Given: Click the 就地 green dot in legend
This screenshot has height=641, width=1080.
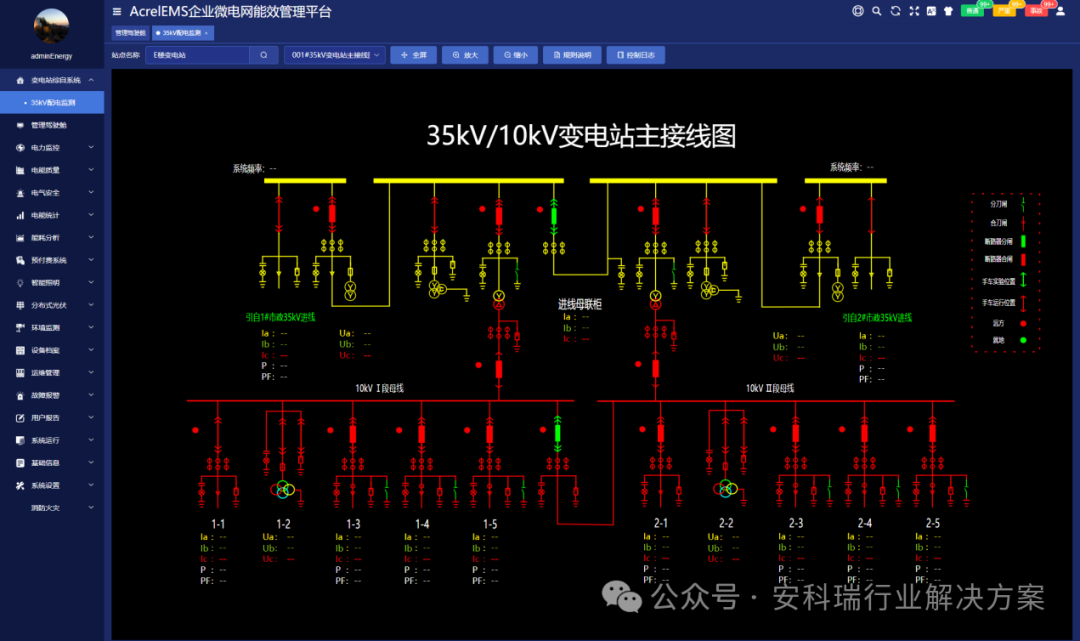Looking at the screenshot, I should coord(1023,340).
